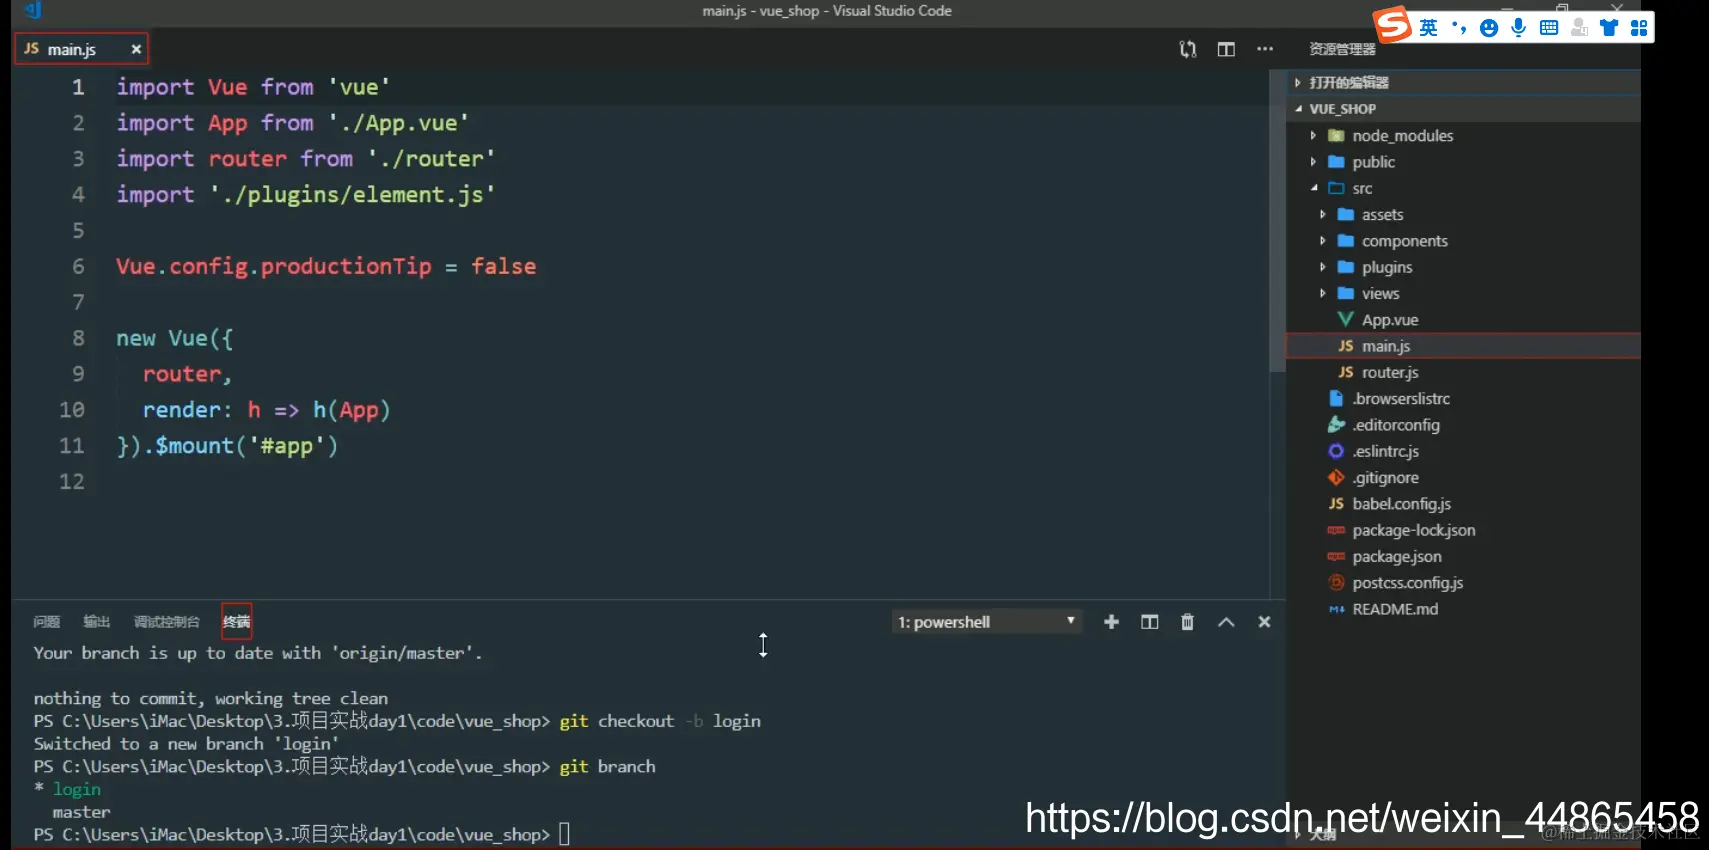Click the Sogou input method logo
Image resolution: width=1709 pixels, height=850 pixels.
(1392, 25)
